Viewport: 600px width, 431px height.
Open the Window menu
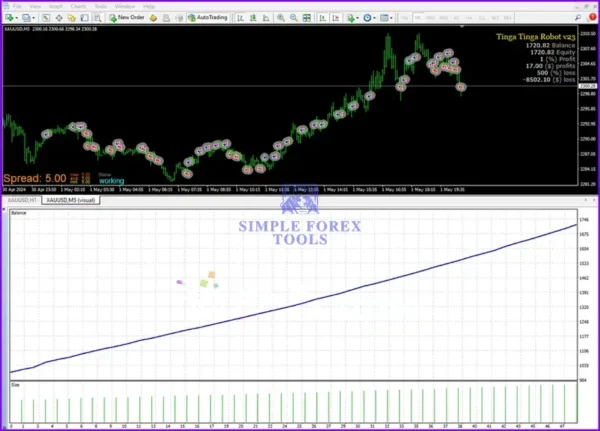[125, 7]
